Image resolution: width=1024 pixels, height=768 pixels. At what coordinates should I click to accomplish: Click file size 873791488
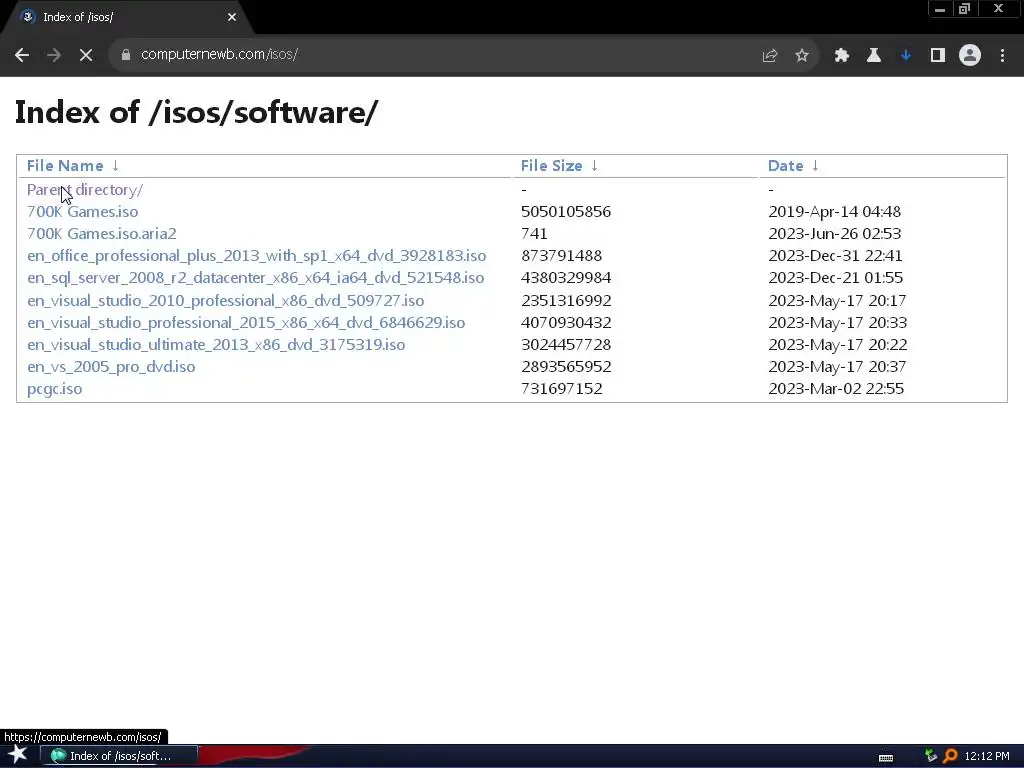click(x=562, y=256)
